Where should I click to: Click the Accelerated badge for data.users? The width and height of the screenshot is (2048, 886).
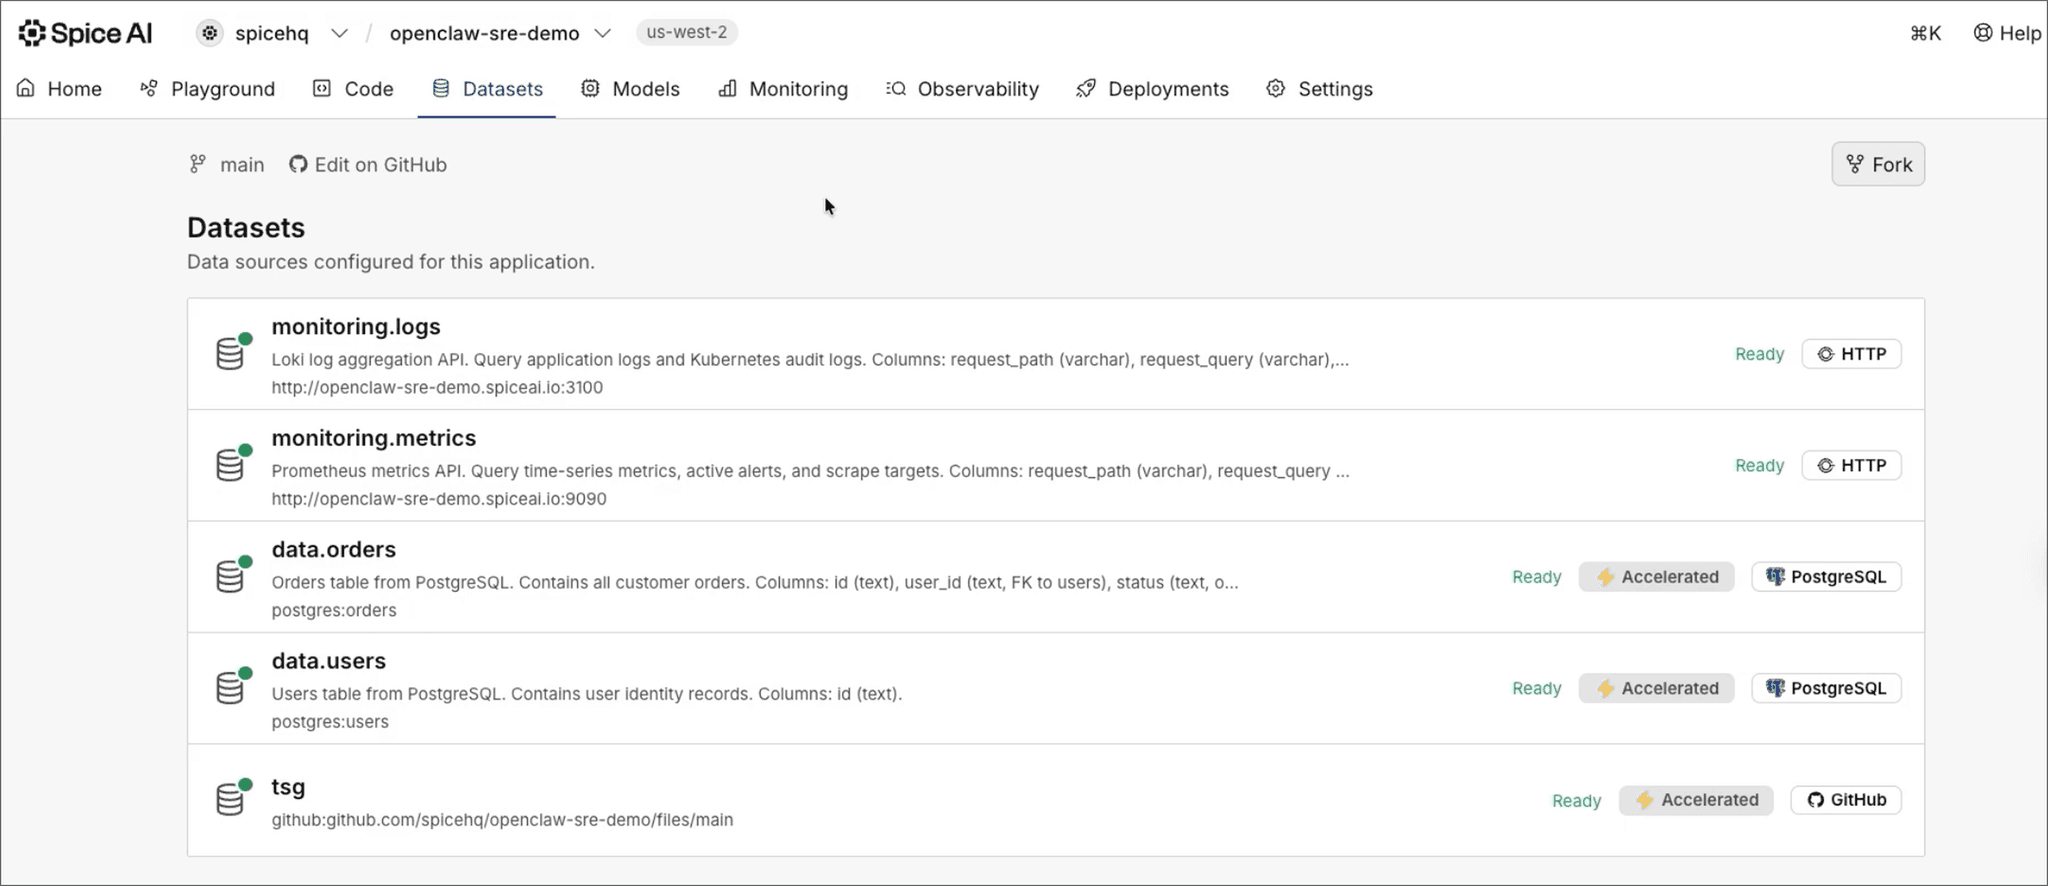coord(1656,688)
